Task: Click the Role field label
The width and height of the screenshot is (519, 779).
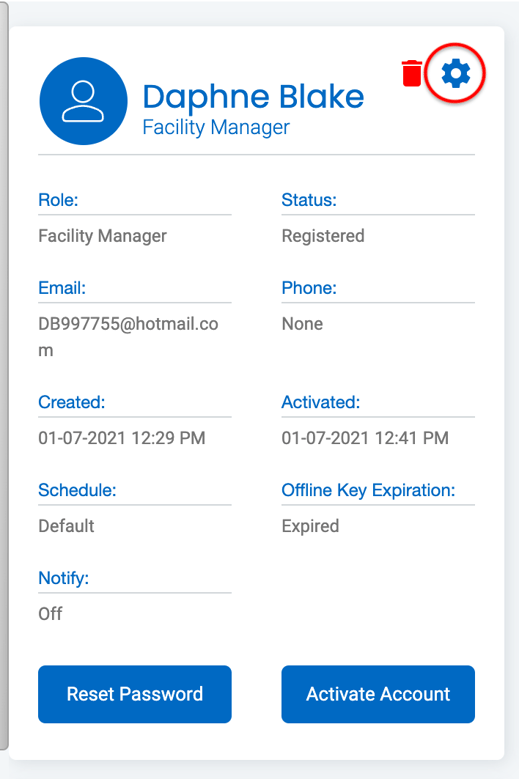Action: [58, 200]
